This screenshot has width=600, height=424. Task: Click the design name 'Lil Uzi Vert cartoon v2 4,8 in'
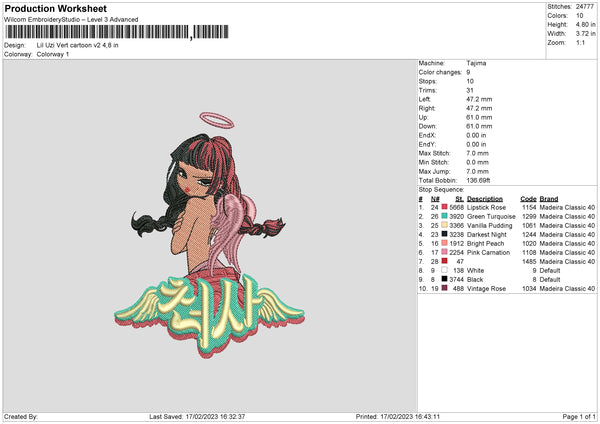click(x=77, y=45)
